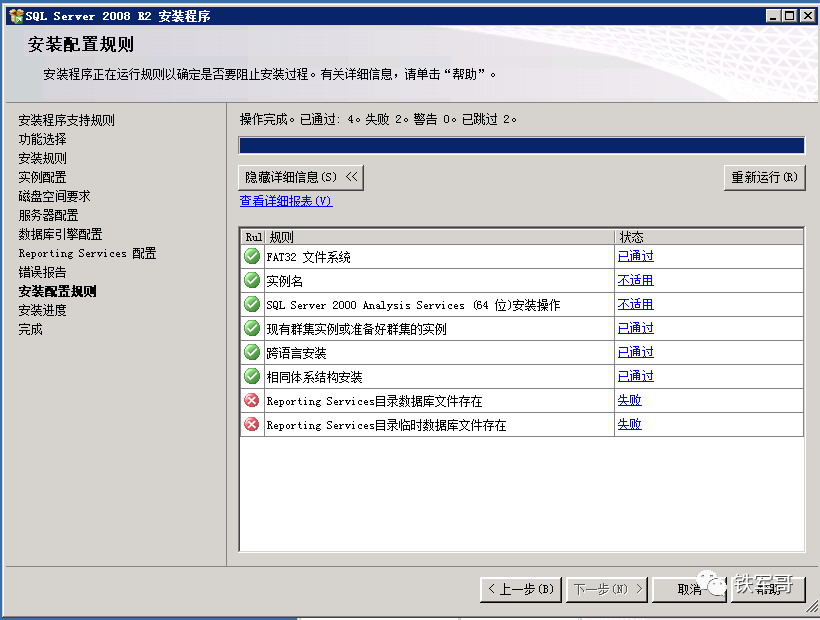The image size is (820, 620).
Task: Click red error icon for Reporting Services目录数据库文件存在
Action: point(252,401)
